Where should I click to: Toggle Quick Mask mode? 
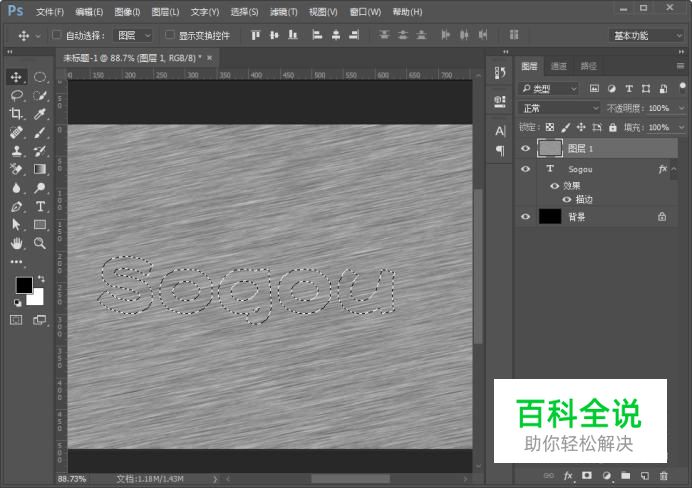[16, 320]
